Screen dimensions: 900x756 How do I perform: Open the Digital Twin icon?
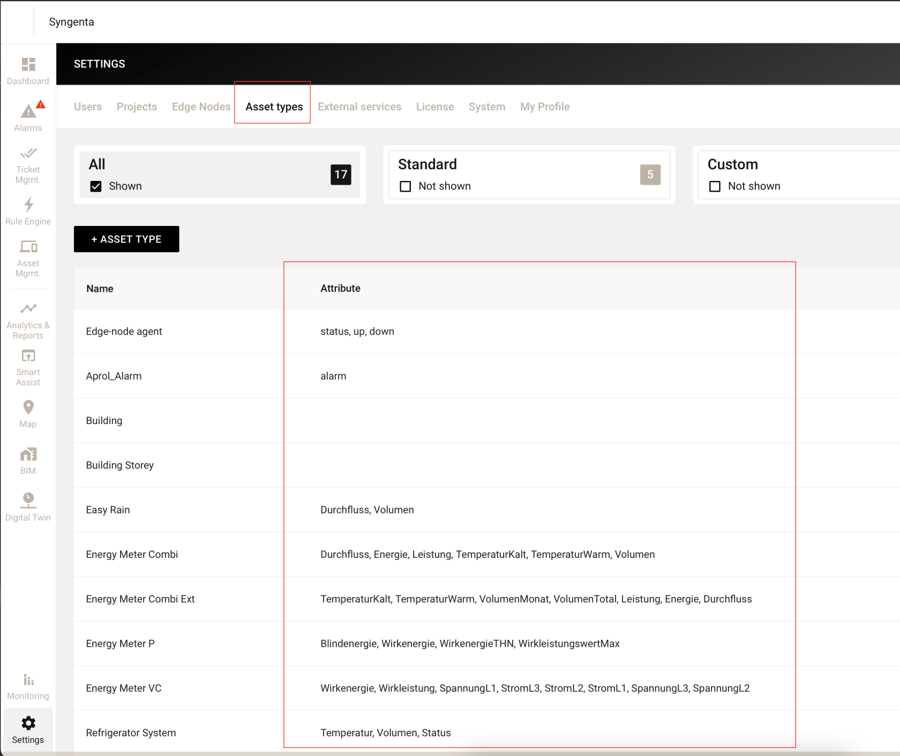click(x=28, y=501)
